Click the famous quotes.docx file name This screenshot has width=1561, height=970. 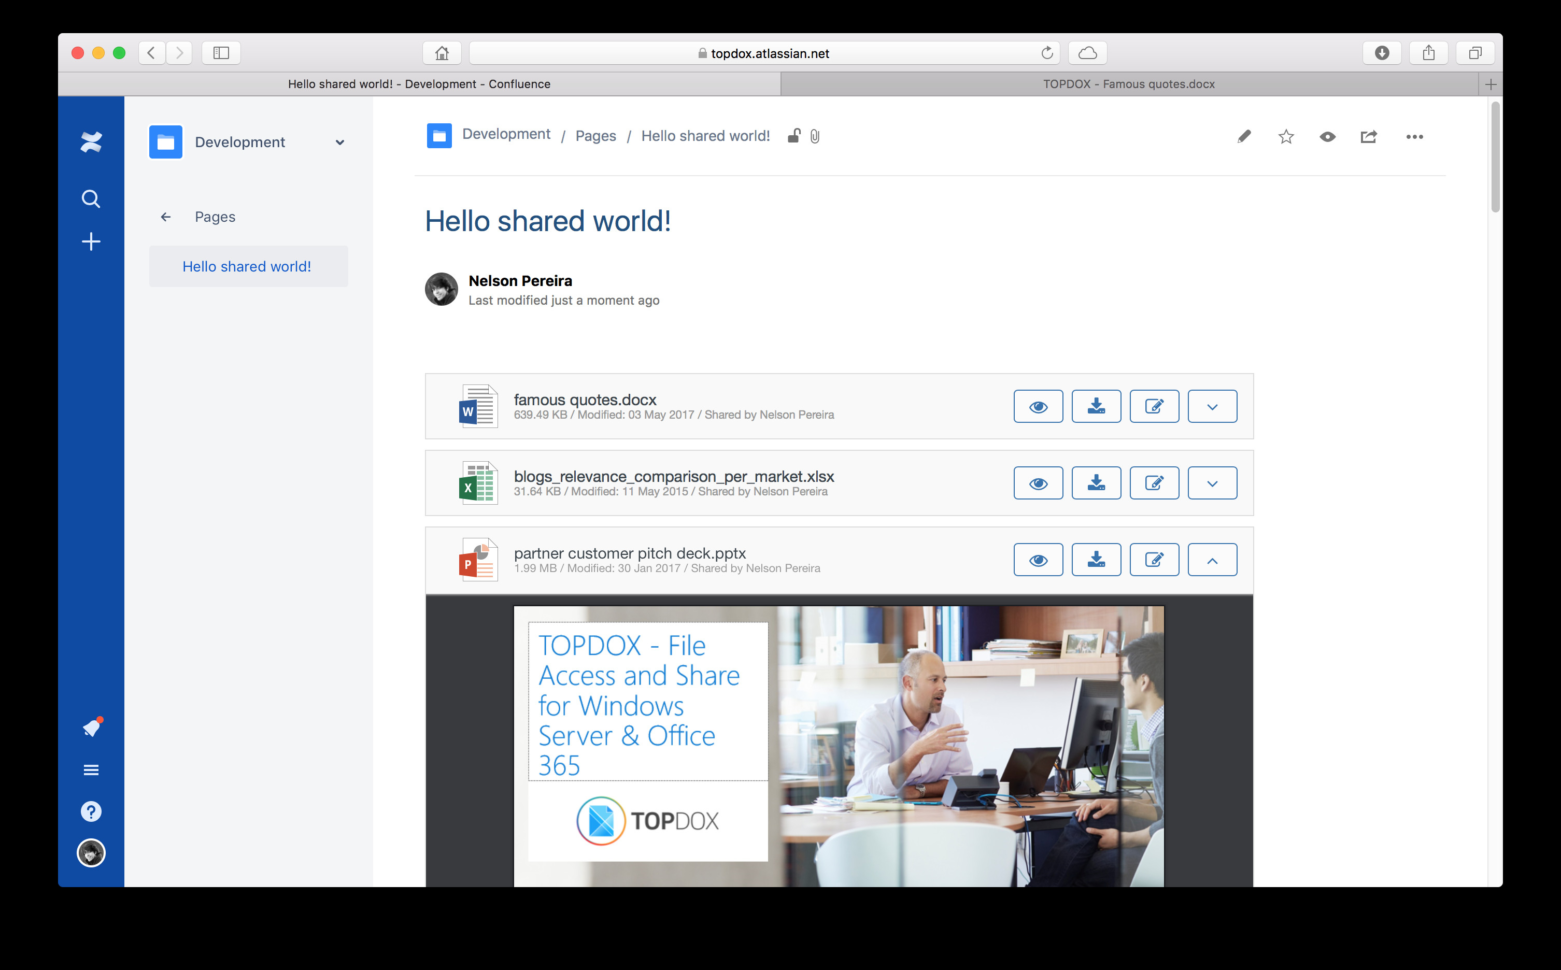585,400
